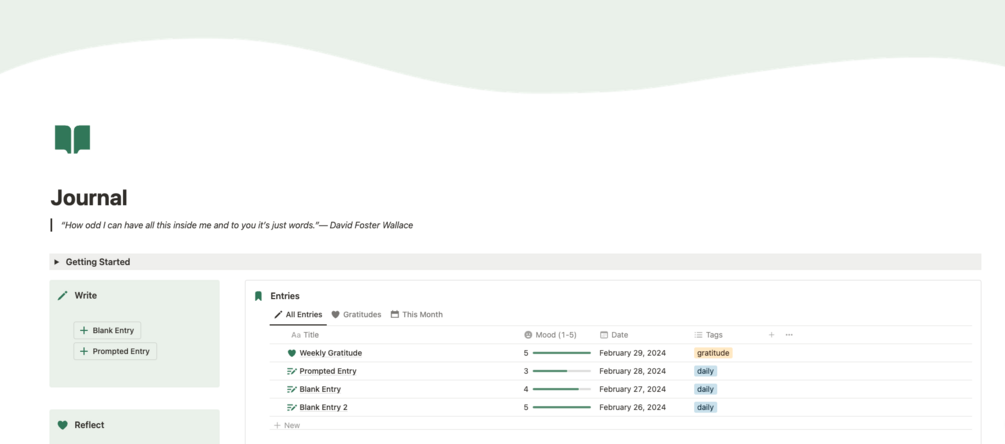Click the Write section heading
The image size is (1005, 444).
[x=86, y=295]
